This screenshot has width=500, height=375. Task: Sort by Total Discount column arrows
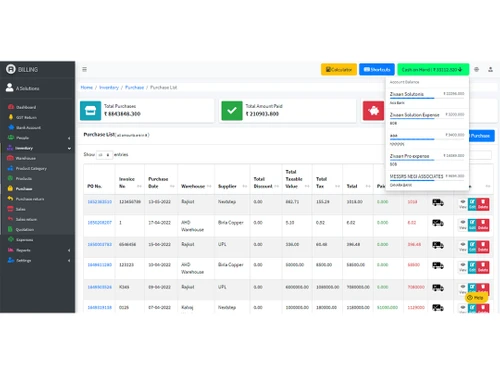tap(276, 186)
